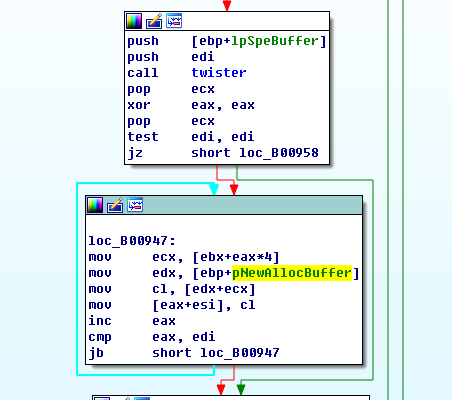This screenshot has height=400, width=452.
Task: Click the loc_B00947 label line
Action: pyautogui.click(x=132, y=241)
